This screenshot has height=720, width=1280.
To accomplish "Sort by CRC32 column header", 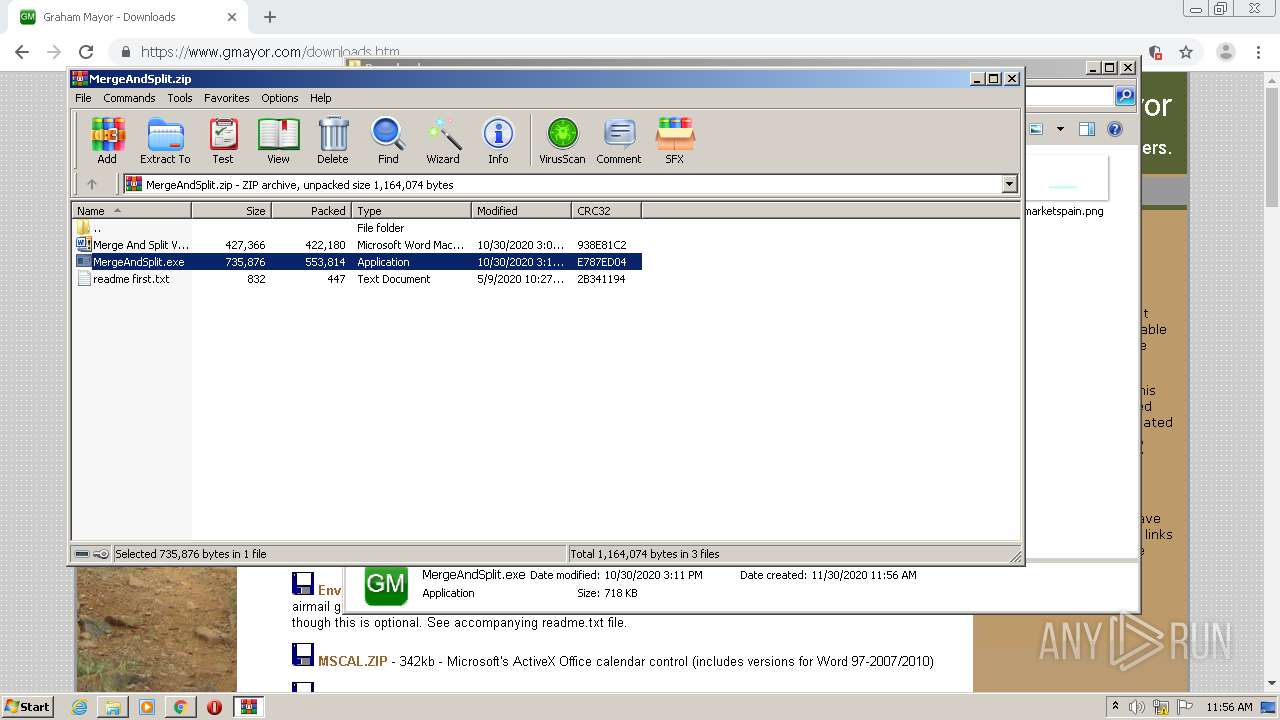I will [x=606, y=211].
